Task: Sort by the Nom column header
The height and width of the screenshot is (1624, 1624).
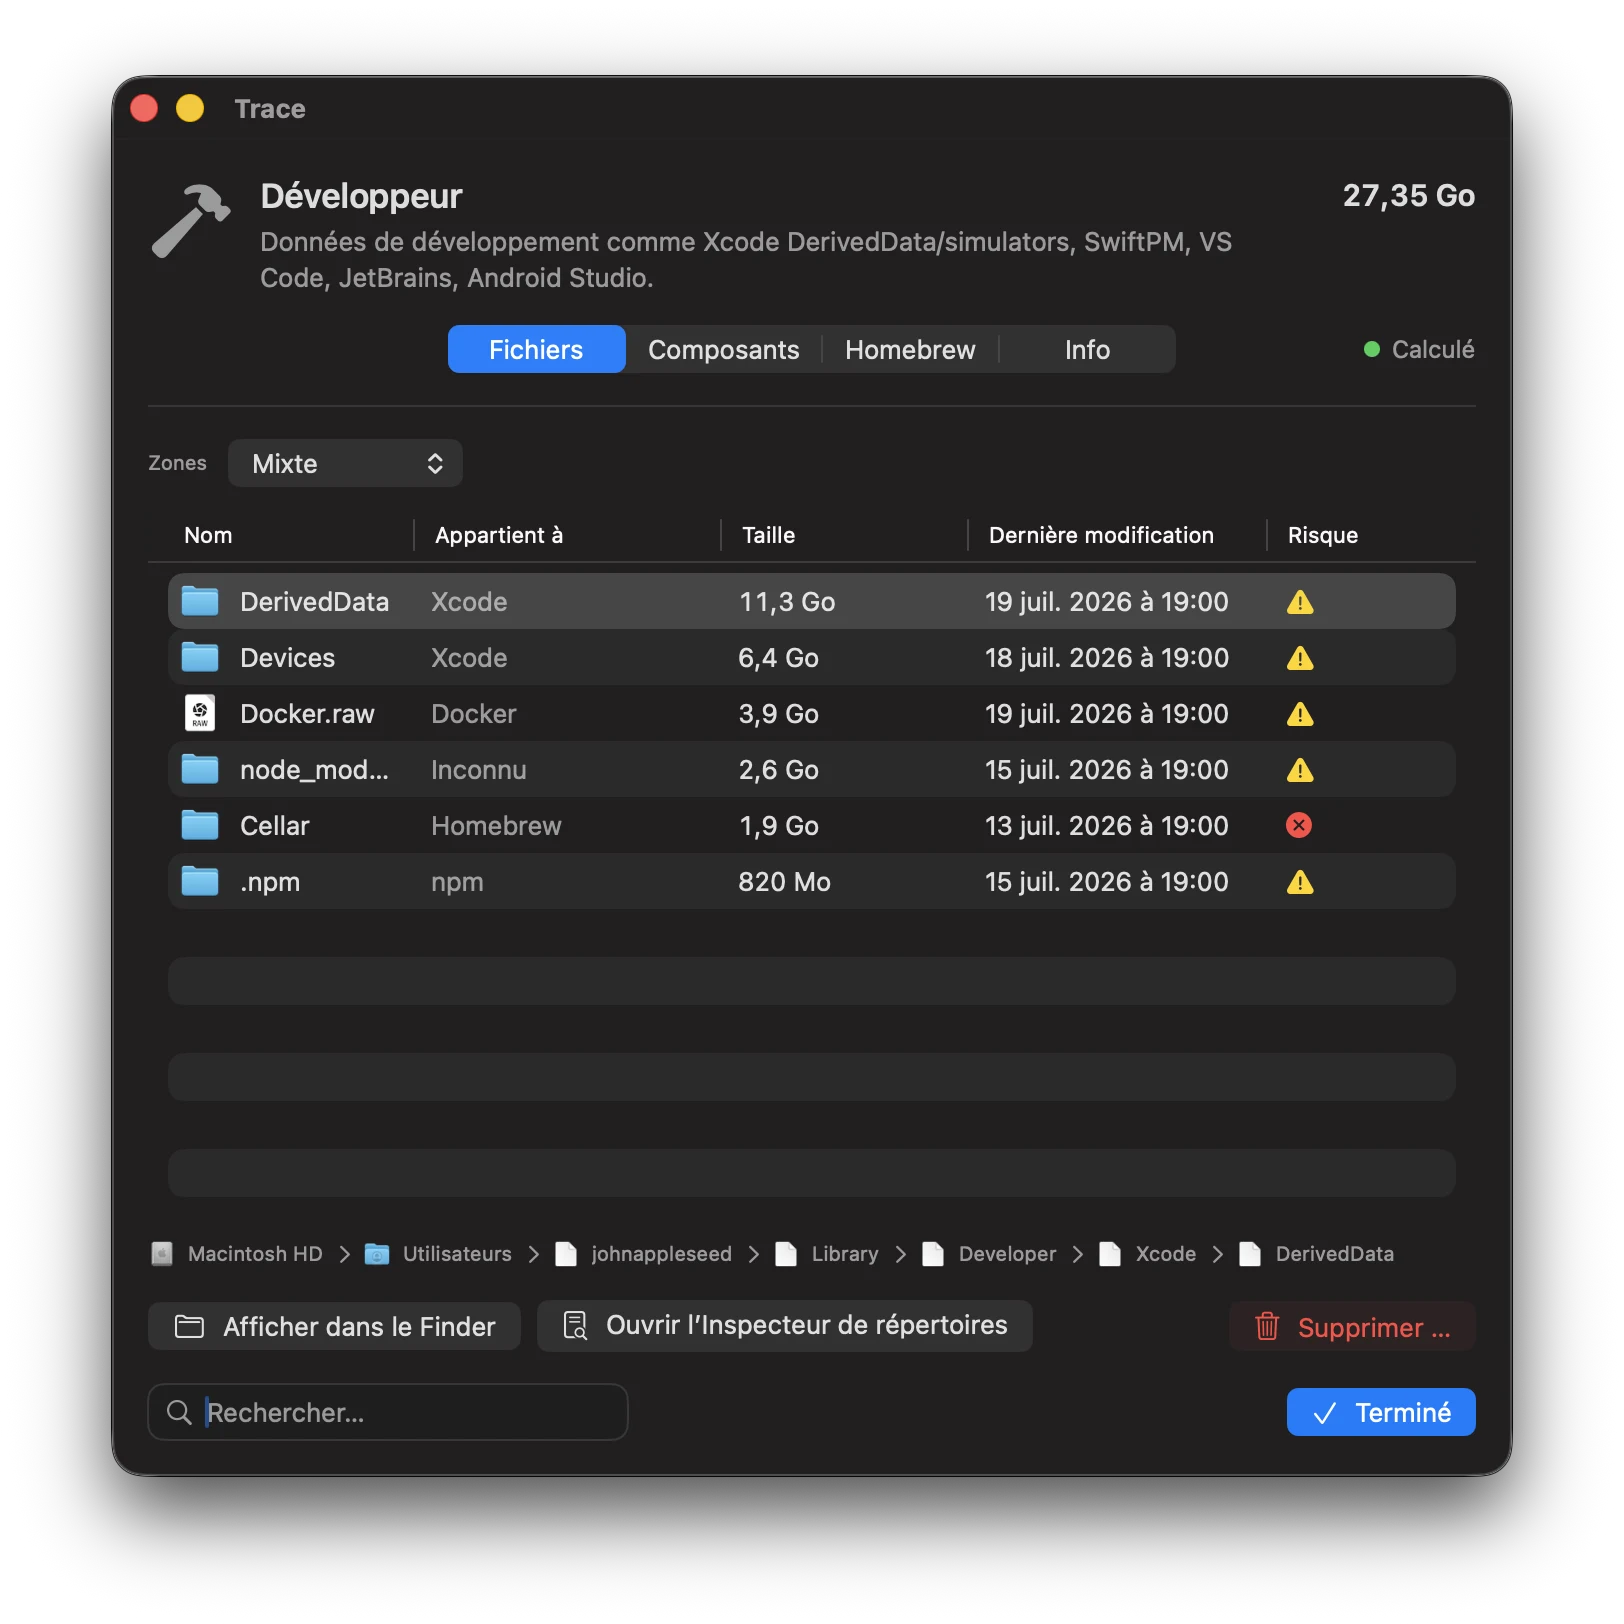Action: click(x=208, y=535)
